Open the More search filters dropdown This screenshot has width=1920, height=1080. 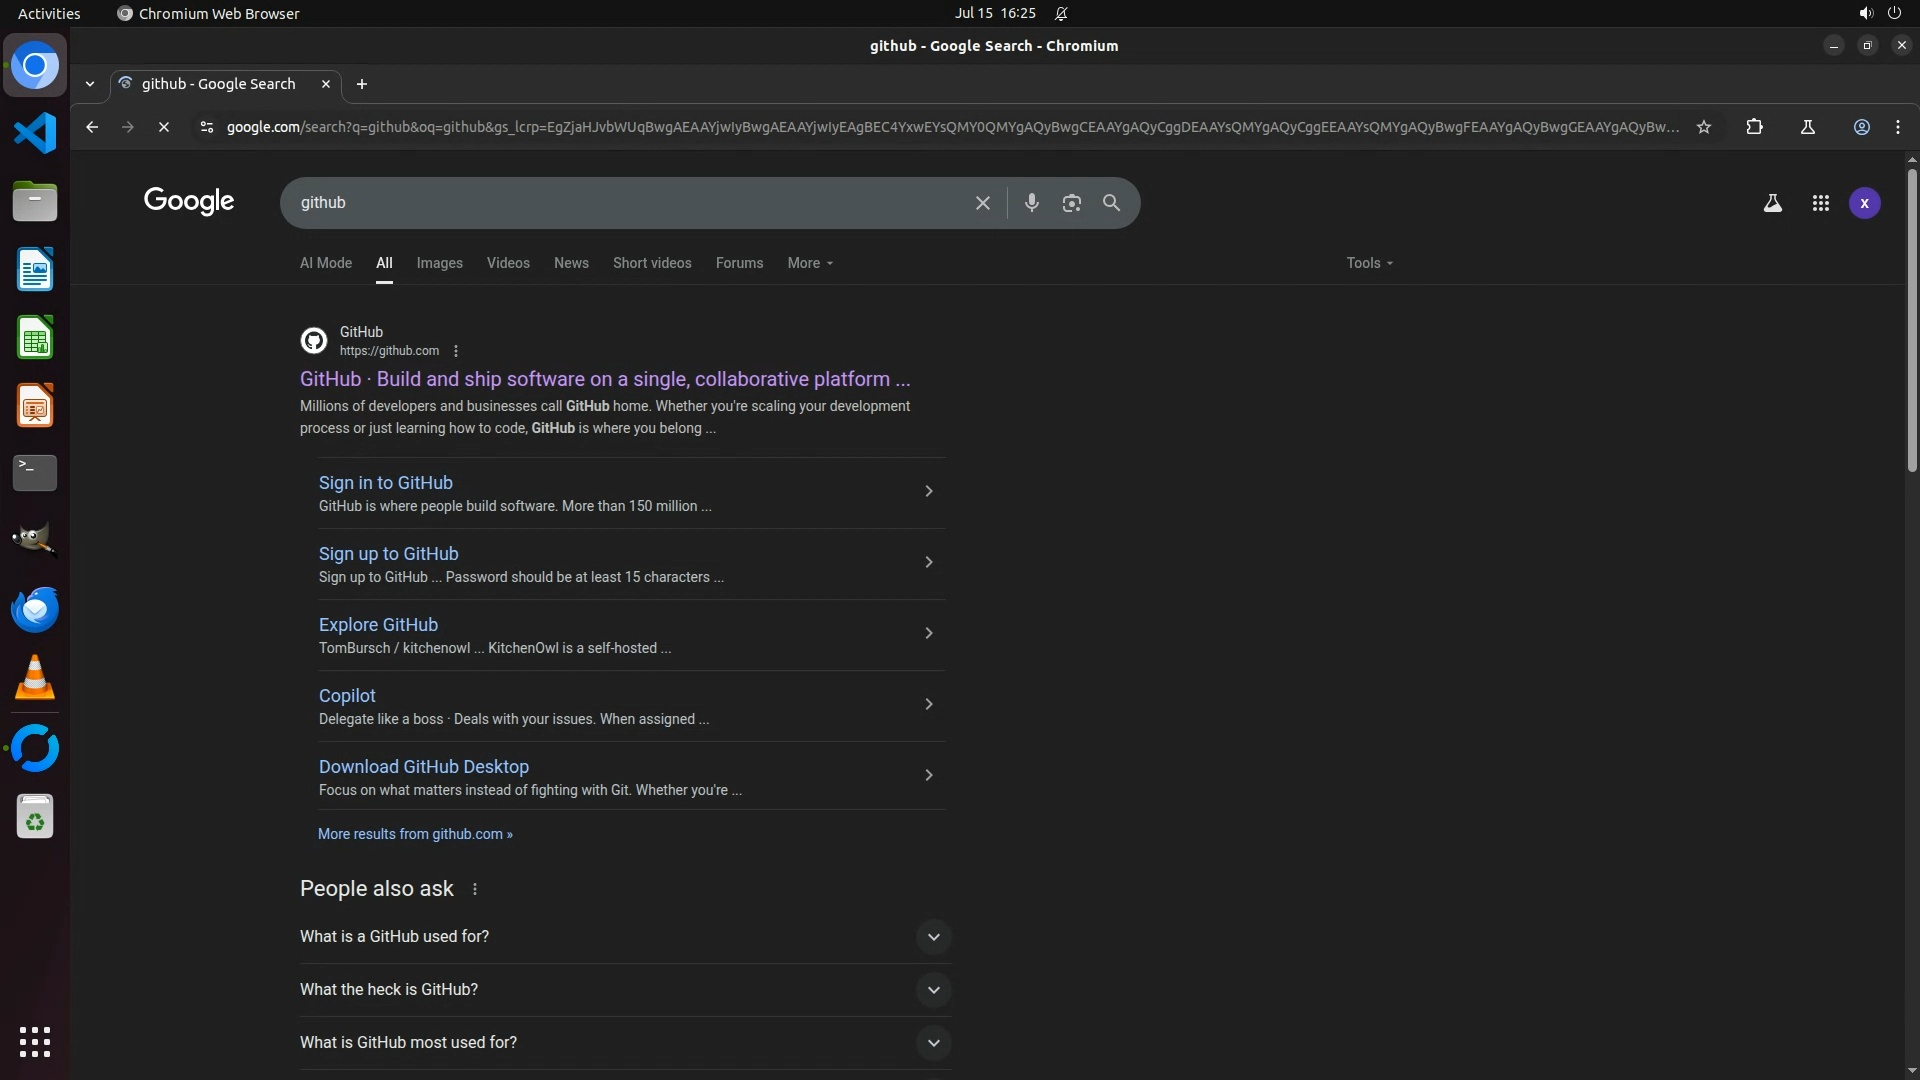point(809,263)
